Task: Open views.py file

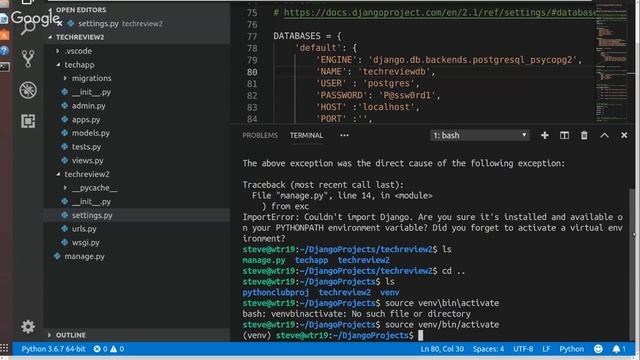Action: point(87,160)
